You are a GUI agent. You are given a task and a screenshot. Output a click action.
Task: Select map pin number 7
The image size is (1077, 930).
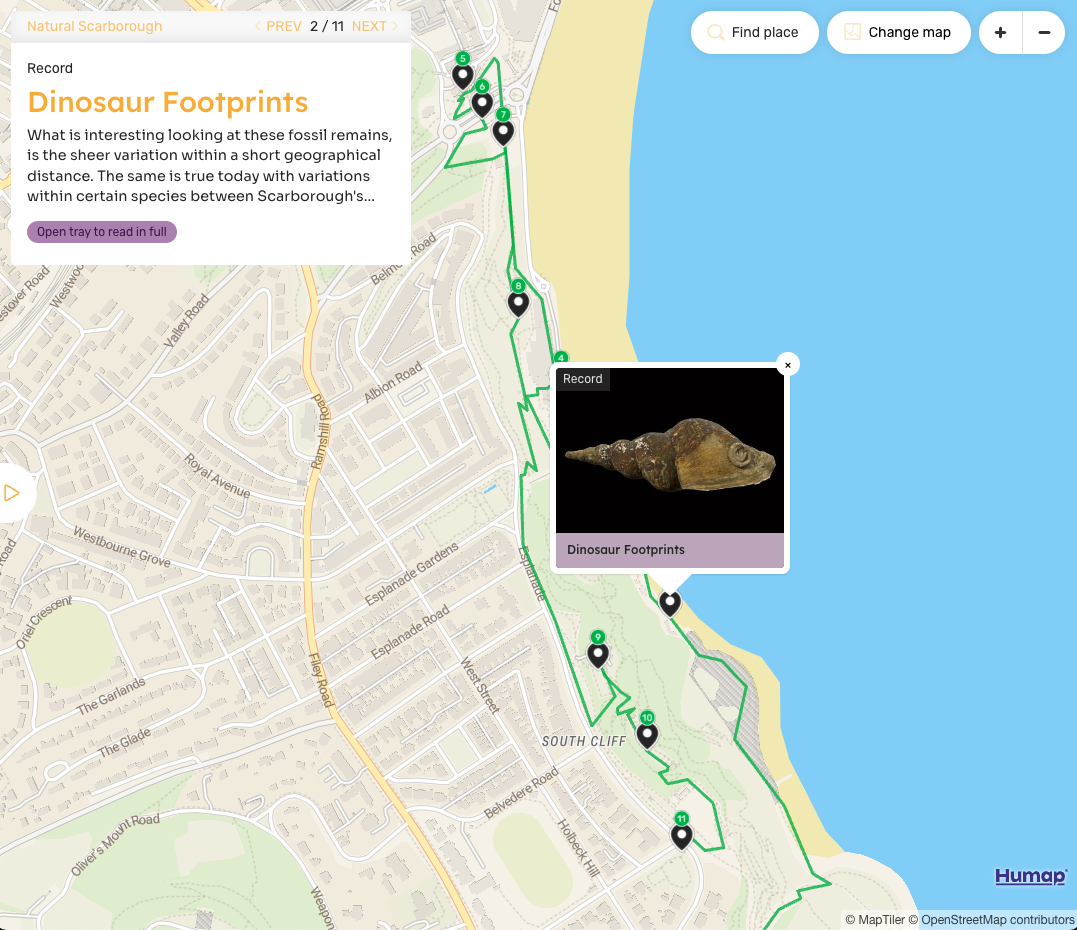(503, 129)
